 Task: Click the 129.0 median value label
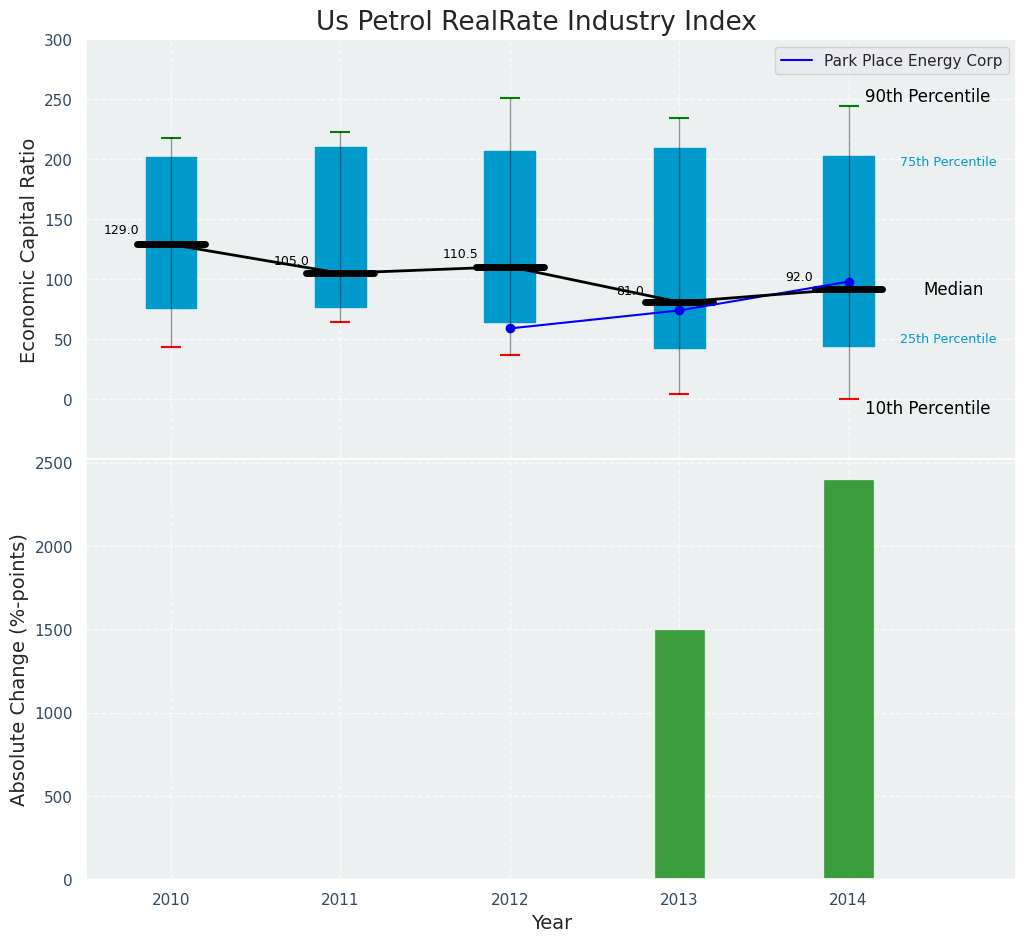pyautogui.click(x=121, y=230)
